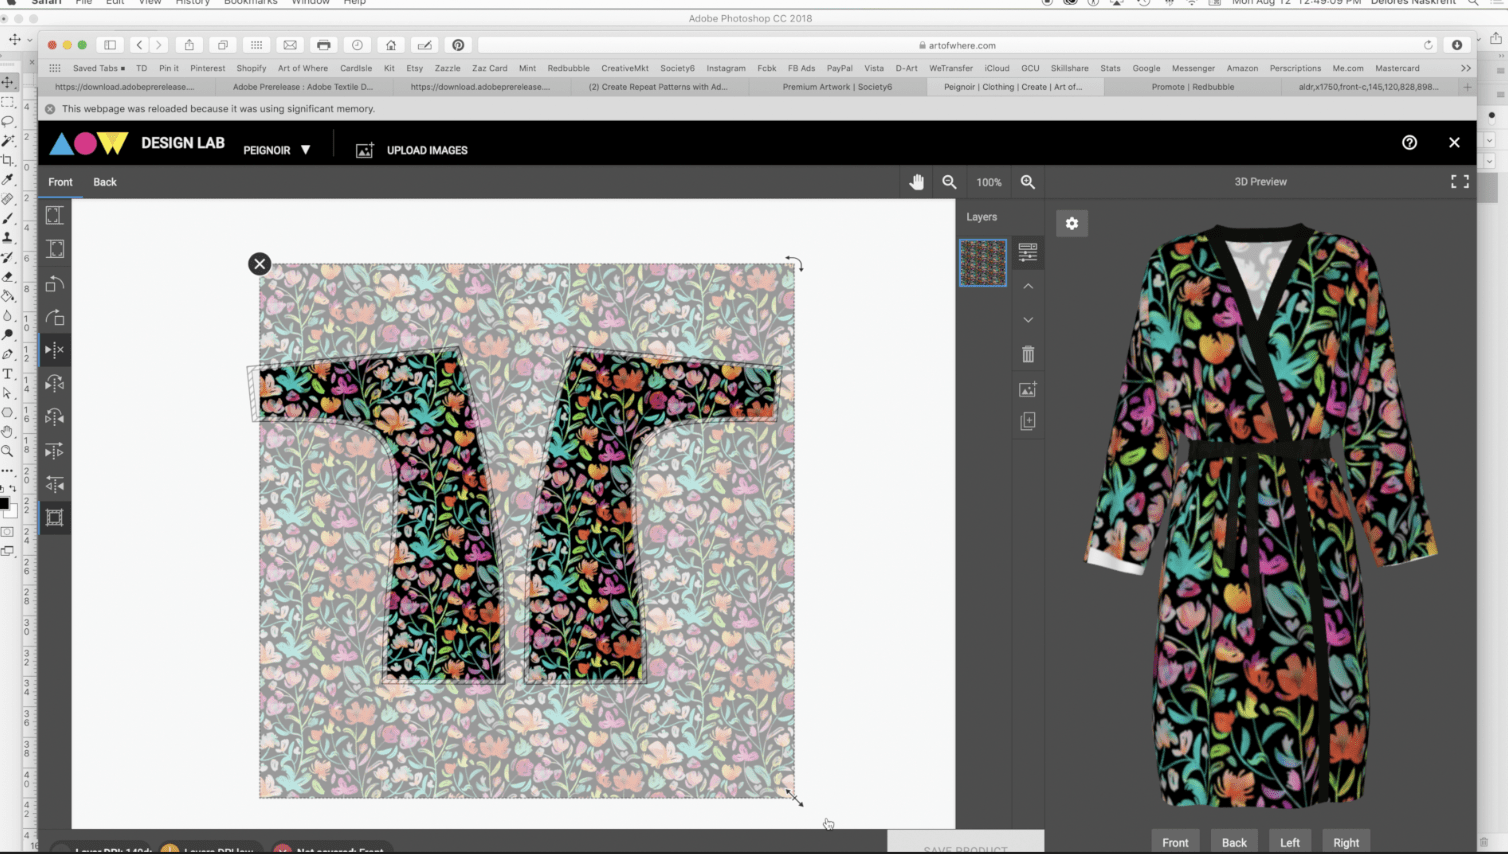Screen dimensions: 1508x854
Task: Move layer up with the chevron
Action: 1028,286
